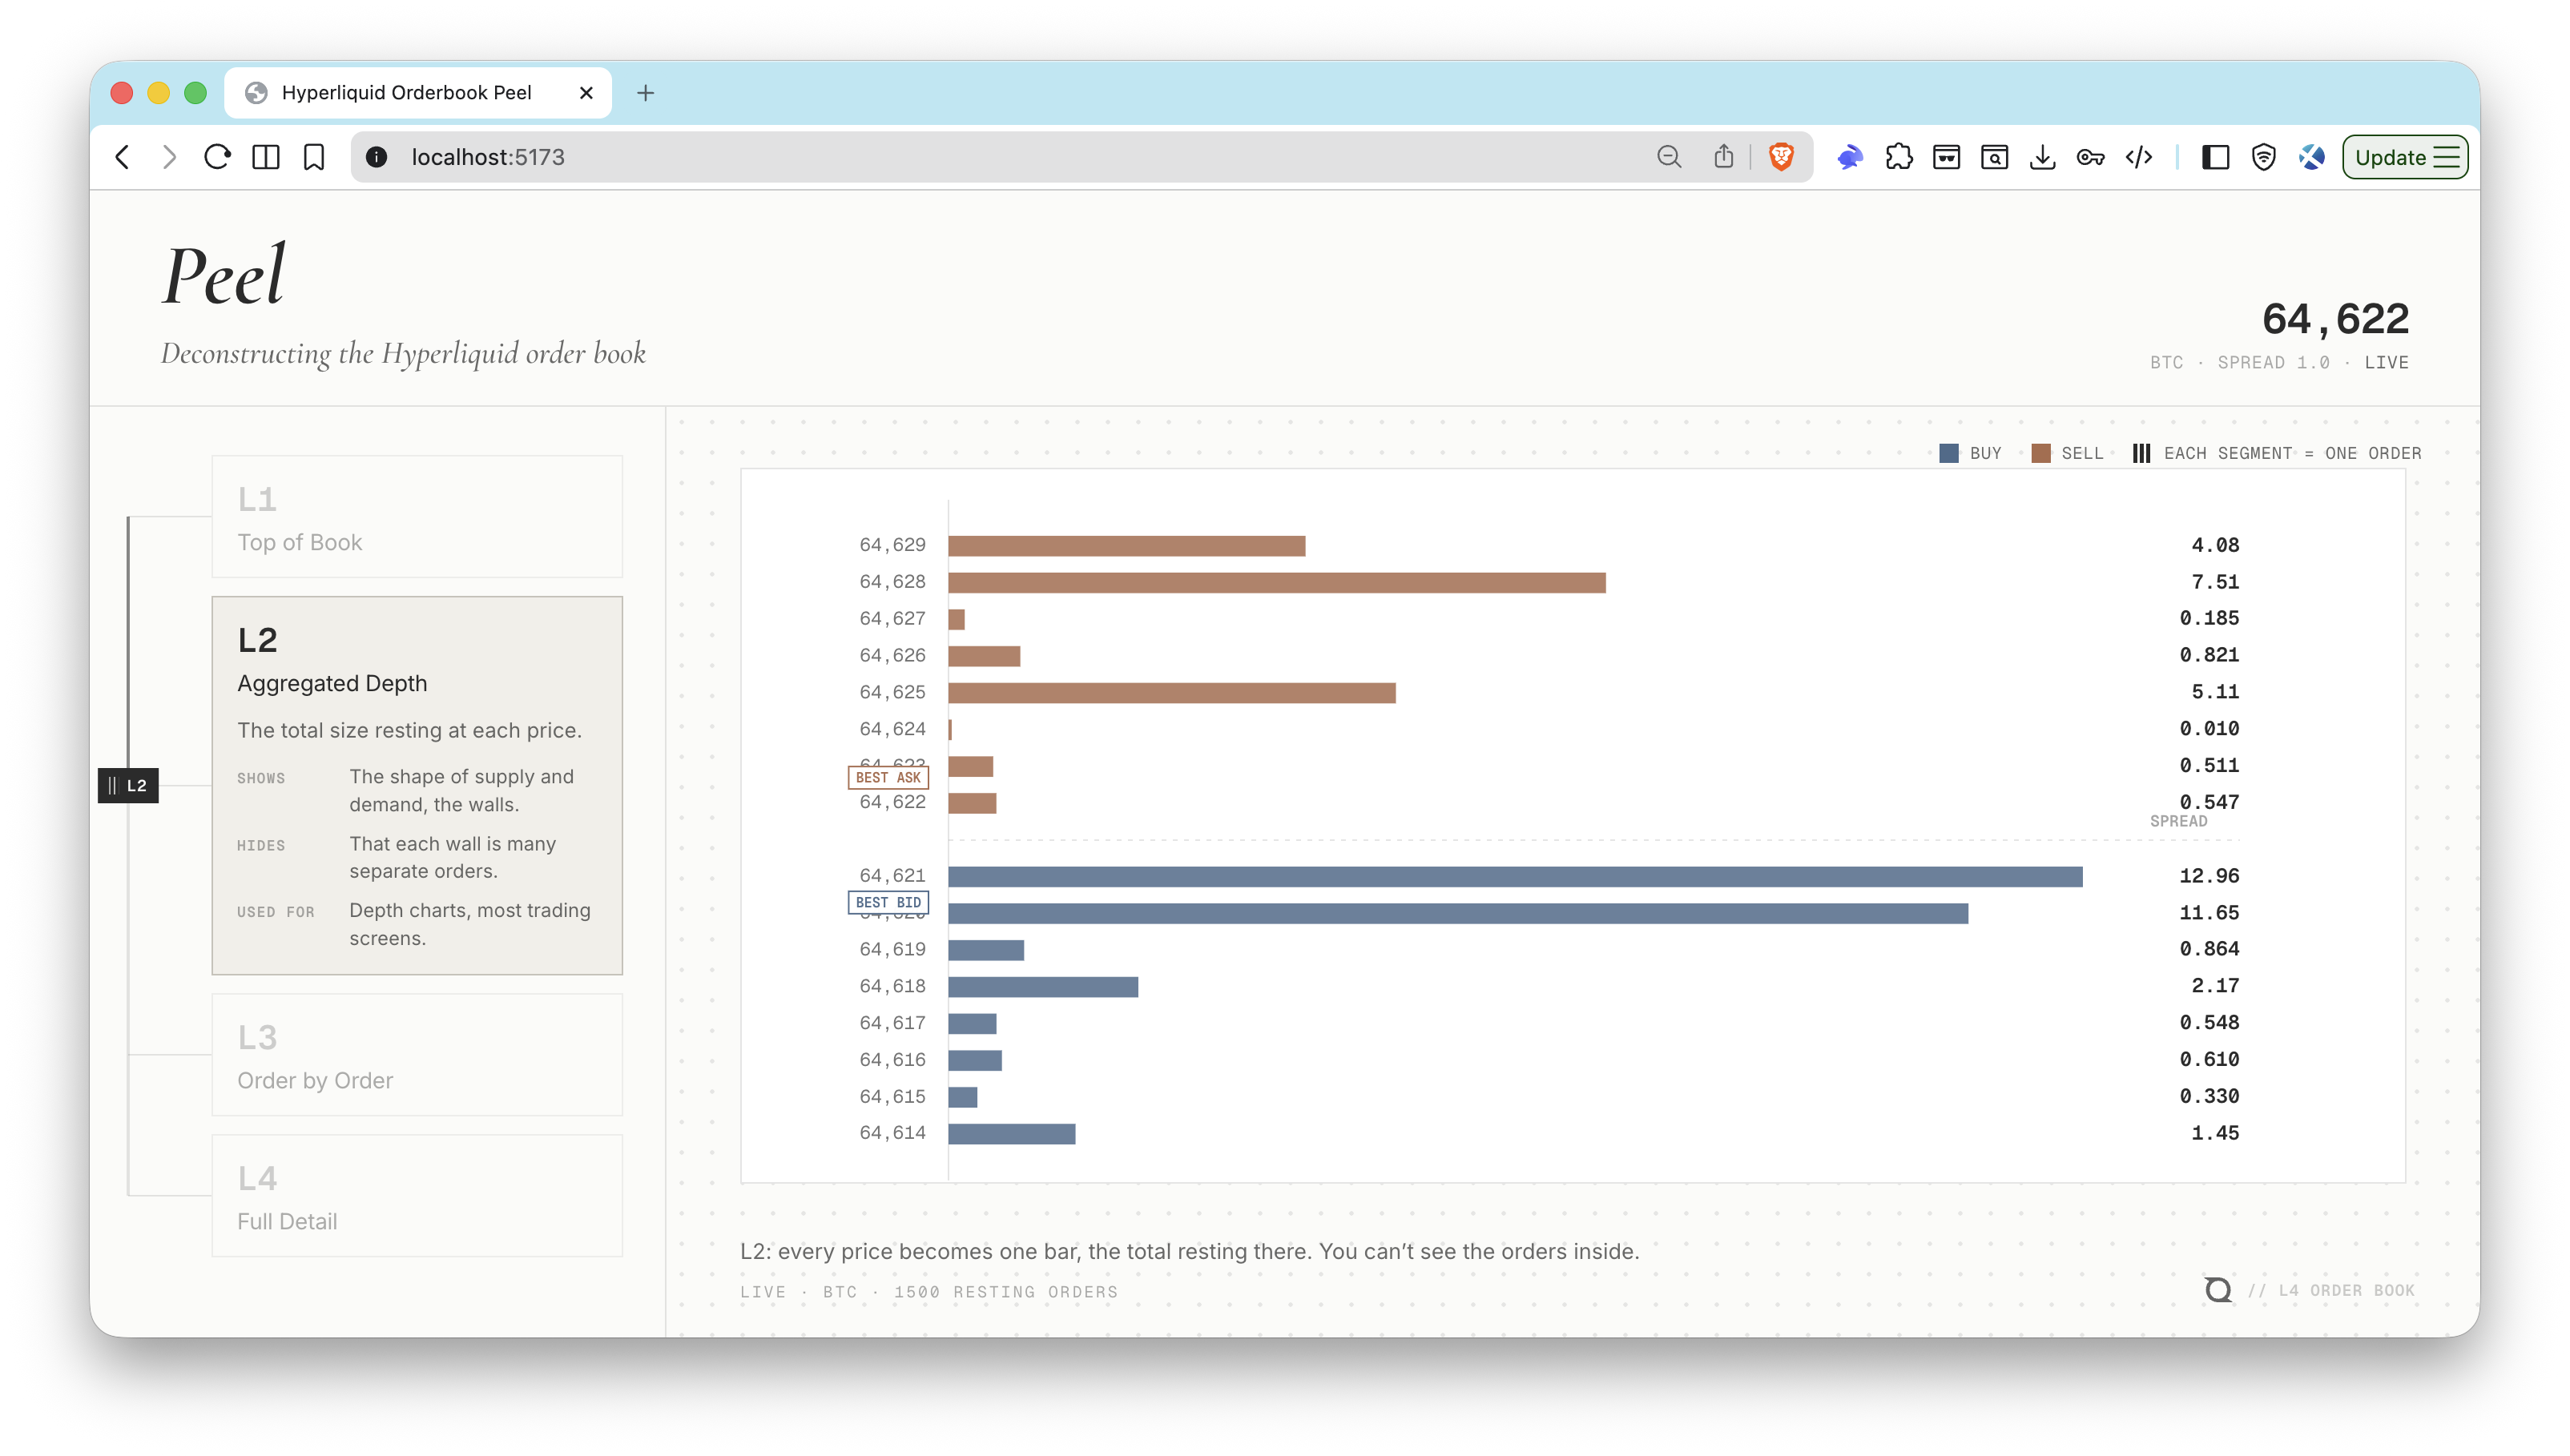Click the size value 12.96
Screen dimensions: 2570x1456
click(x=2209, y=876)
